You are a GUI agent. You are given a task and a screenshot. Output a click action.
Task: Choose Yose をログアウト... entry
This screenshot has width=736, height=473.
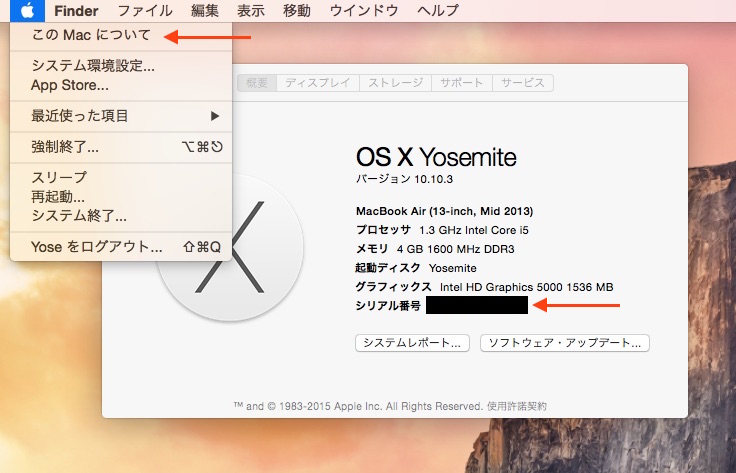point(121,246)
